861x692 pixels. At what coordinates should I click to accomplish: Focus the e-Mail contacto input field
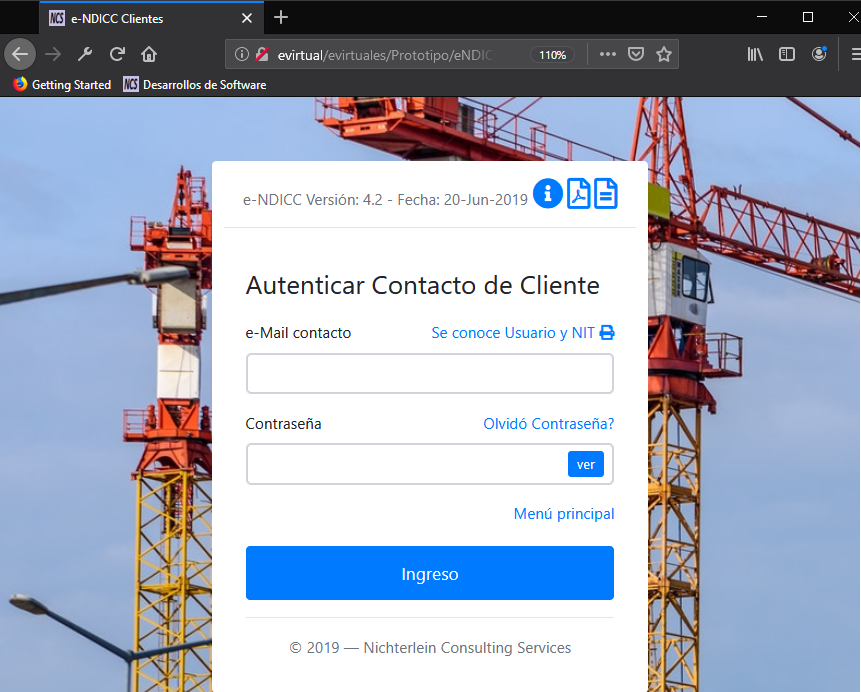click(429, 374)
